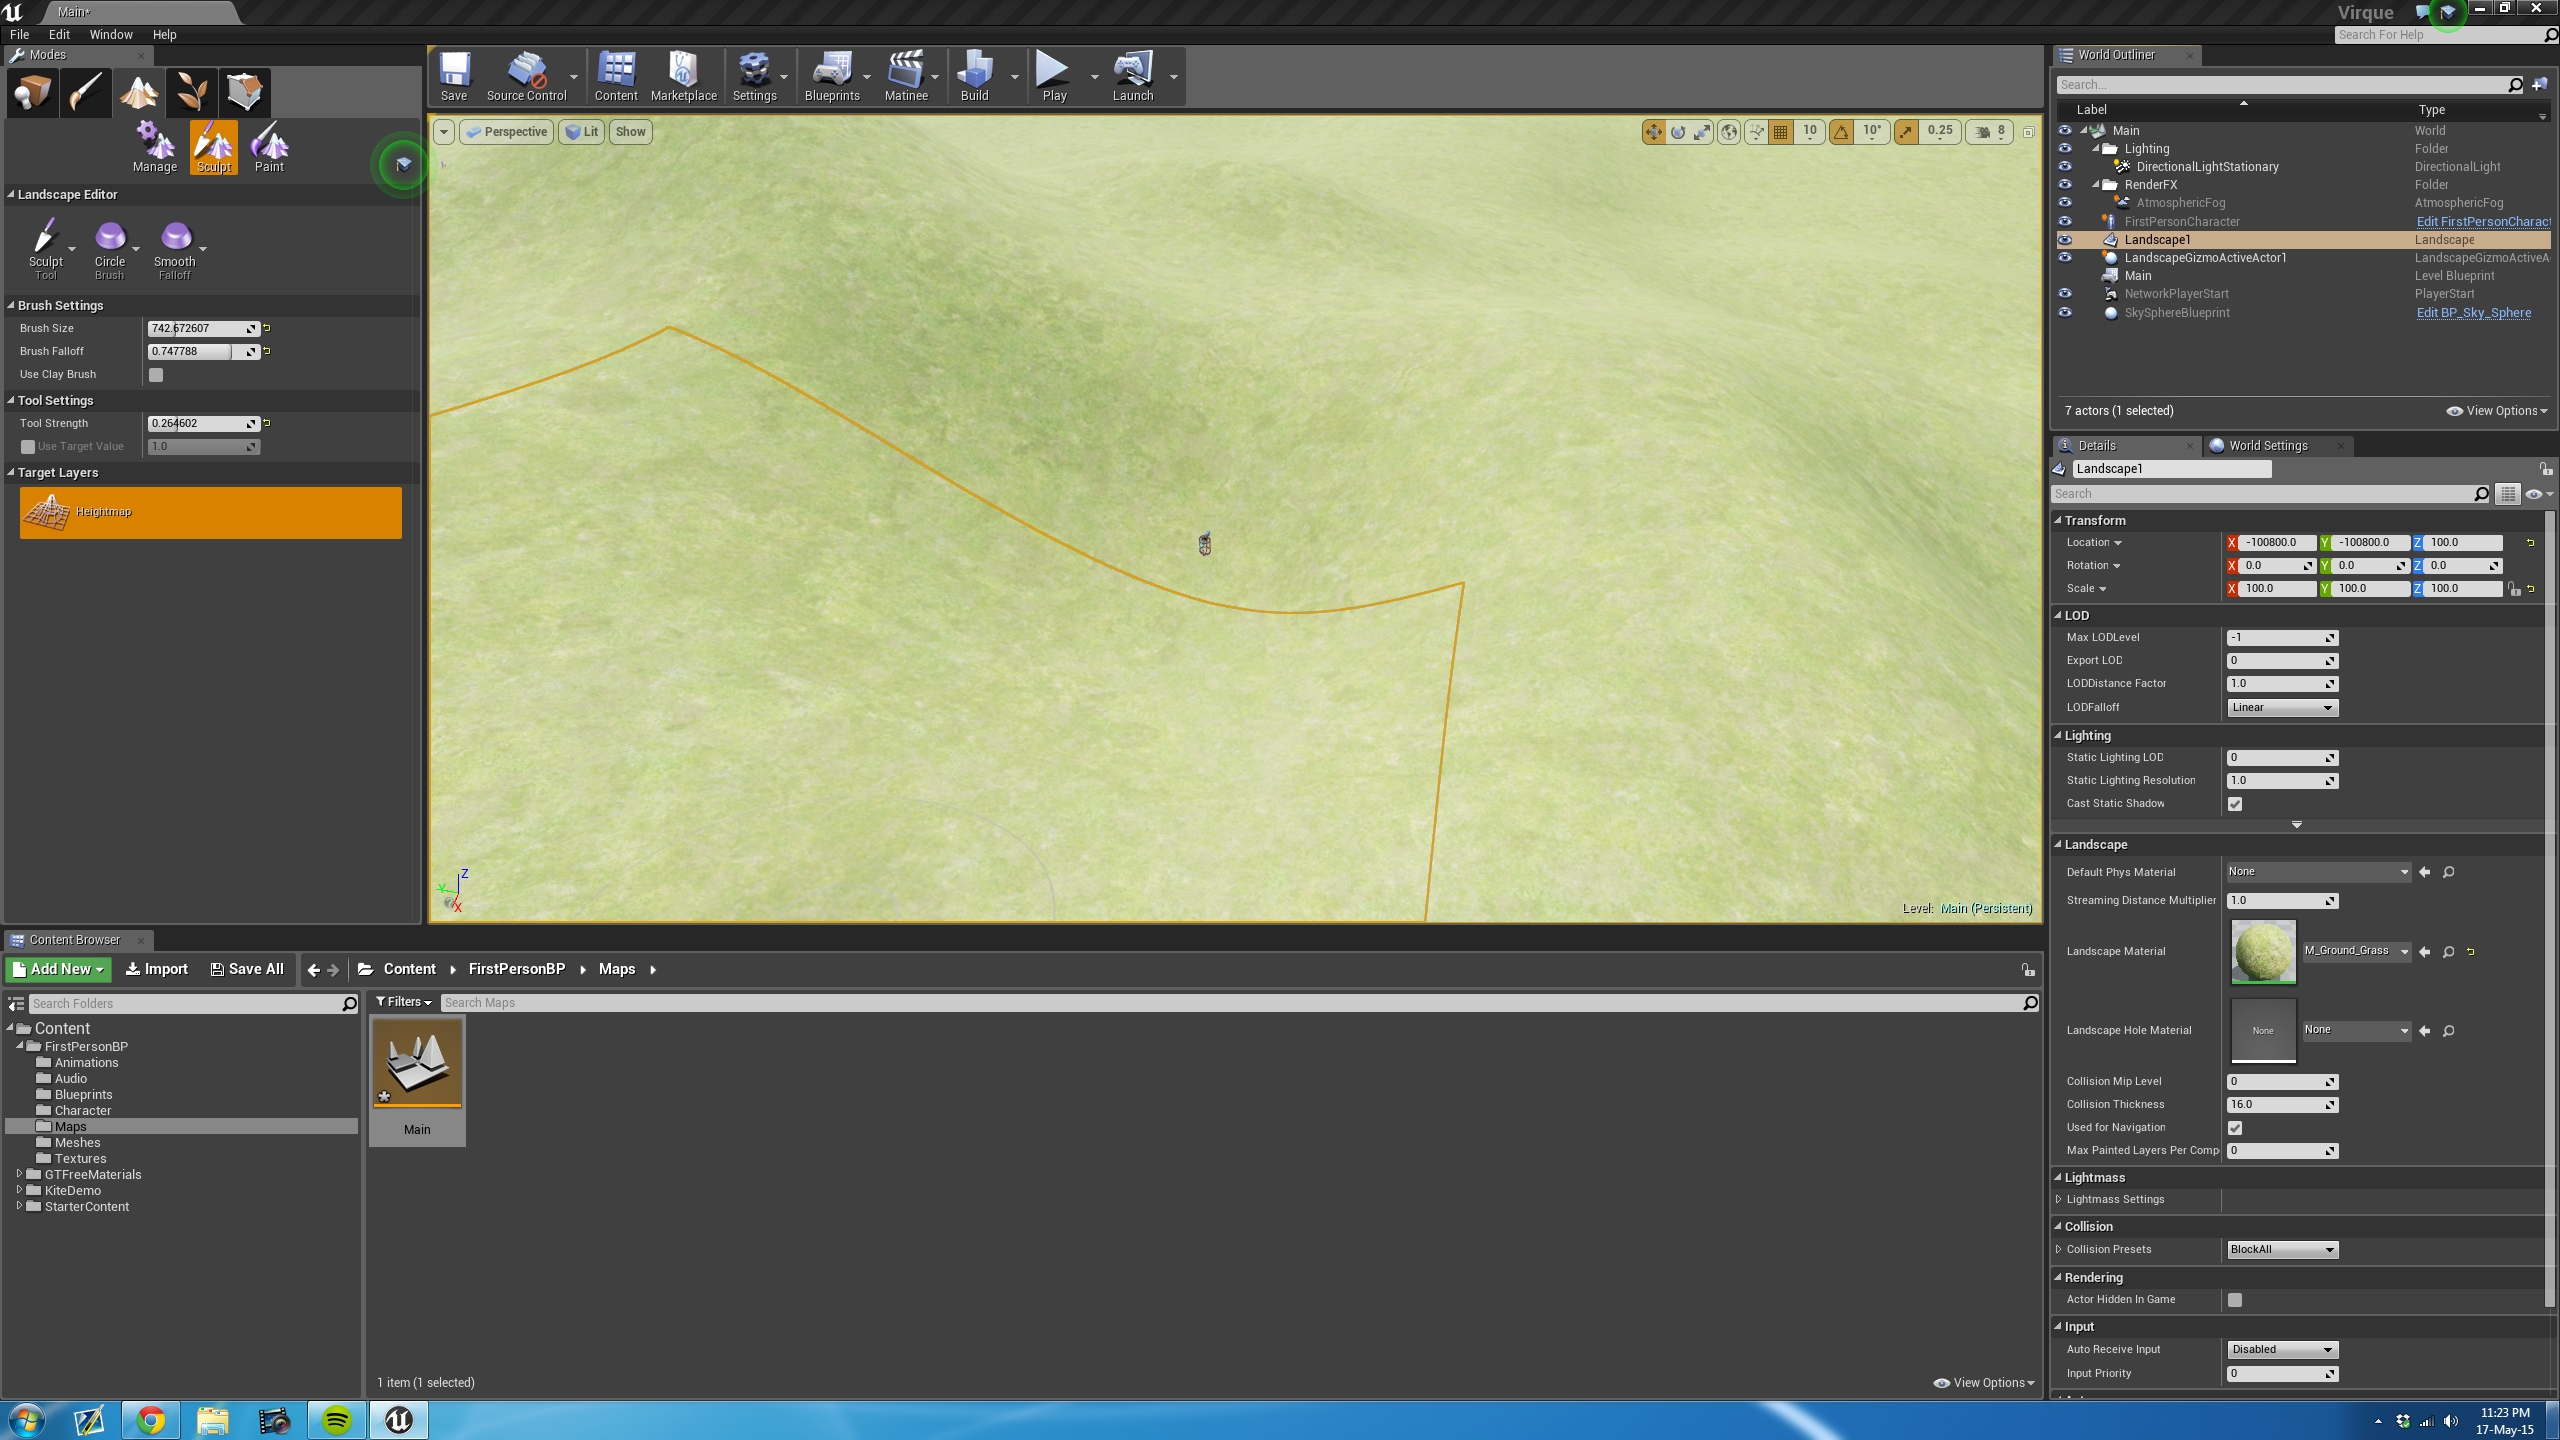The image size is (2560, 1440).
Task: Open the LODFalloff Linear dropdown
Action: coord(2281,708)
